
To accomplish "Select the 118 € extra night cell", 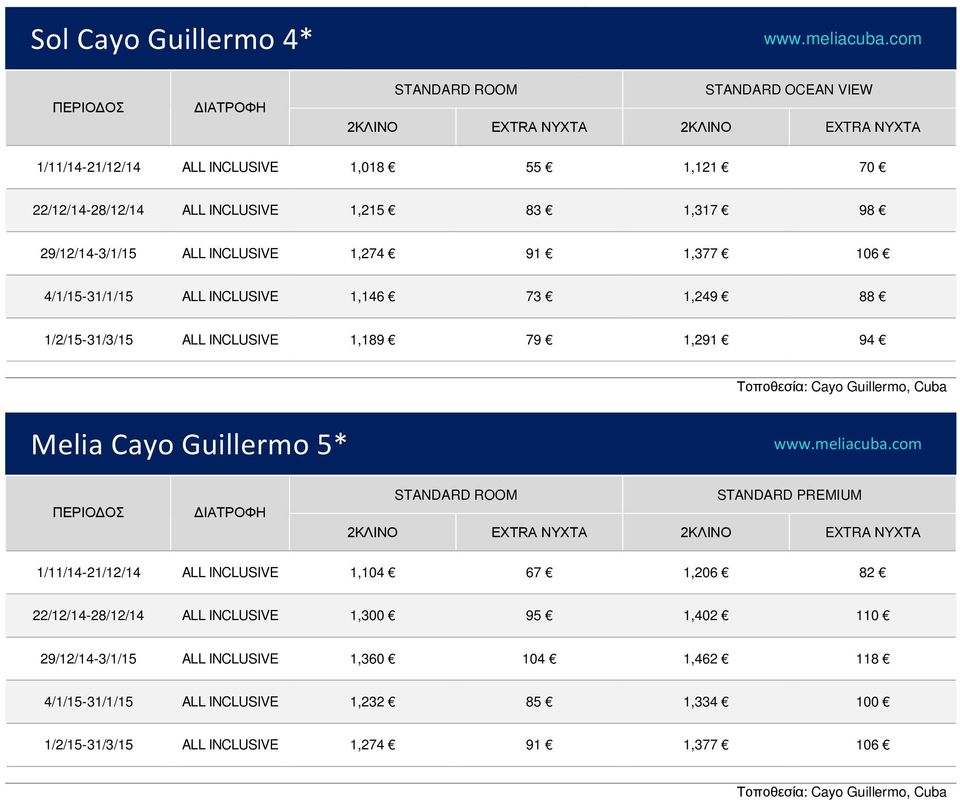I will (x=872, y=659).
